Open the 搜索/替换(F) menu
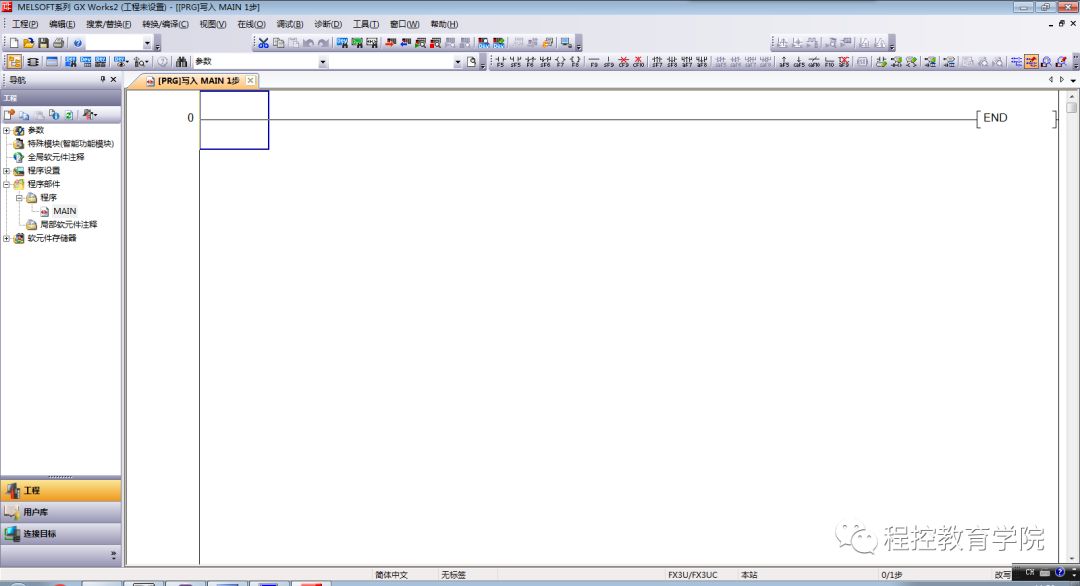1080x586 pixels. point(108,24)
